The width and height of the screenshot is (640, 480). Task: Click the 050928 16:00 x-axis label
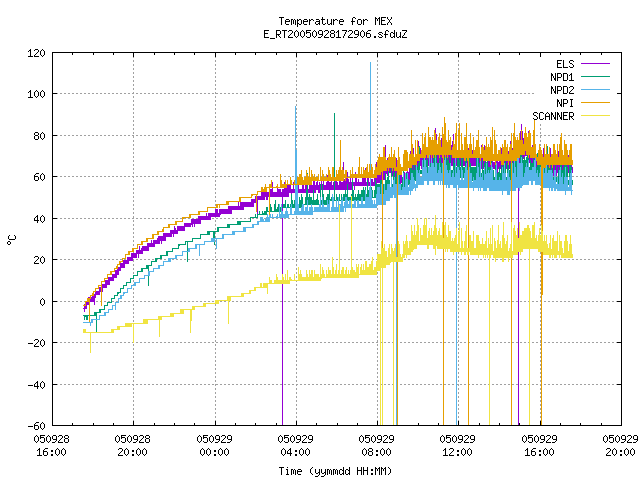click(51, 446)
